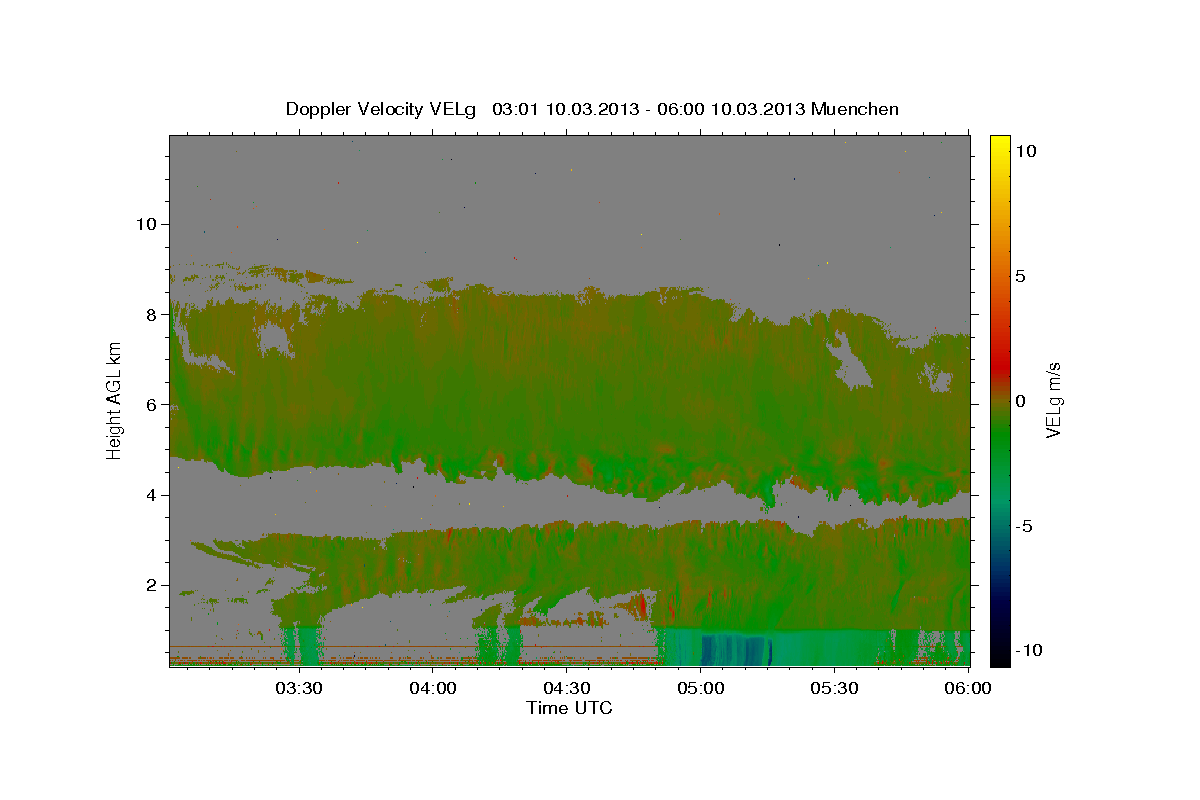The image size is (1200, 800).
Task: Click the '05:30' time tick label
Action: [x=835, y=688]
